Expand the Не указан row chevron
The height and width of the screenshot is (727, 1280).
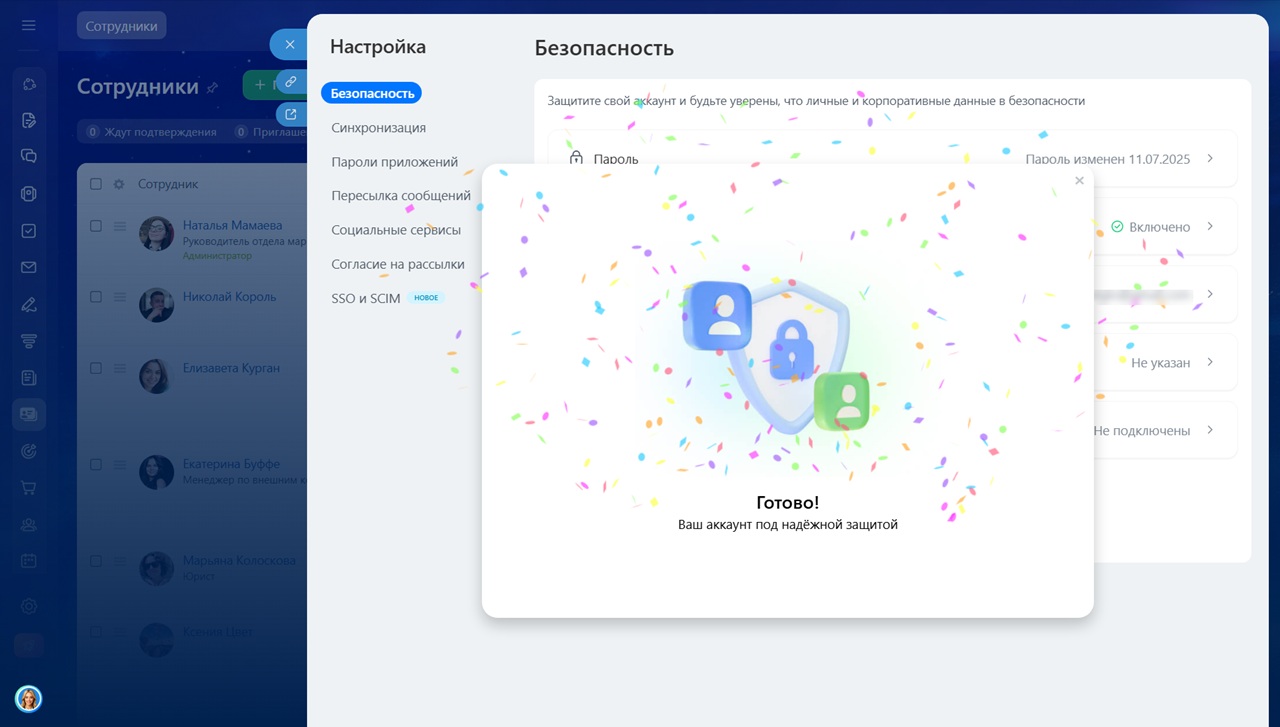tap(1210, 363)
